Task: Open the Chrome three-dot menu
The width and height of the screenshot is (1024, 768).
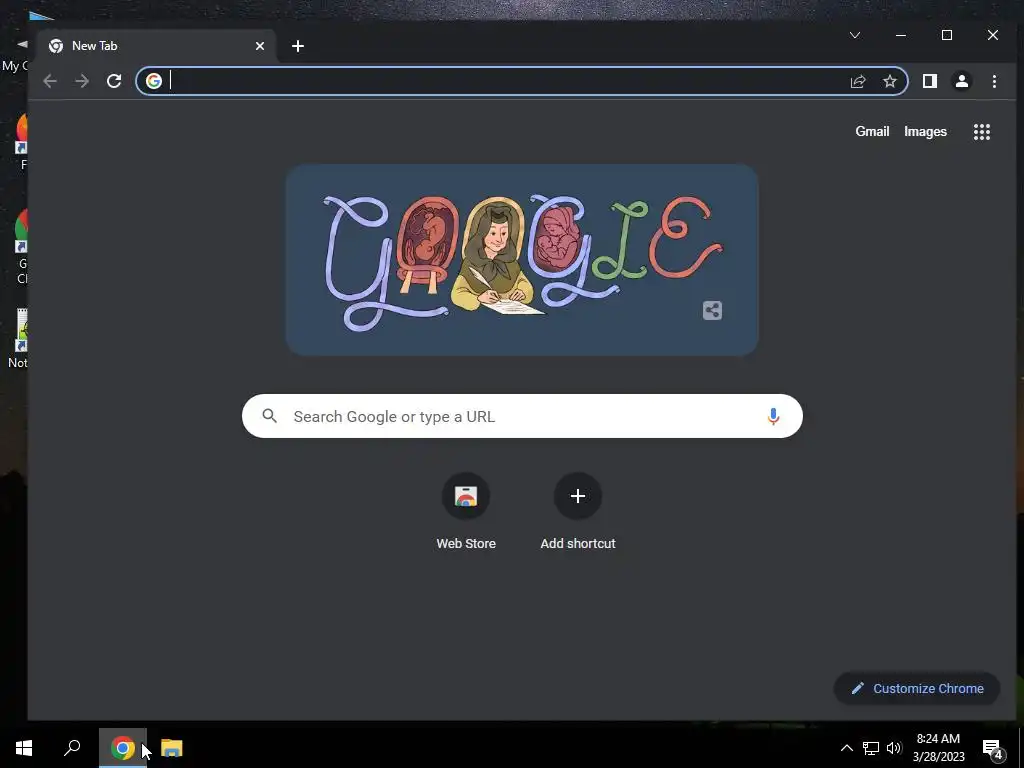Action: [x=994, y=81]
